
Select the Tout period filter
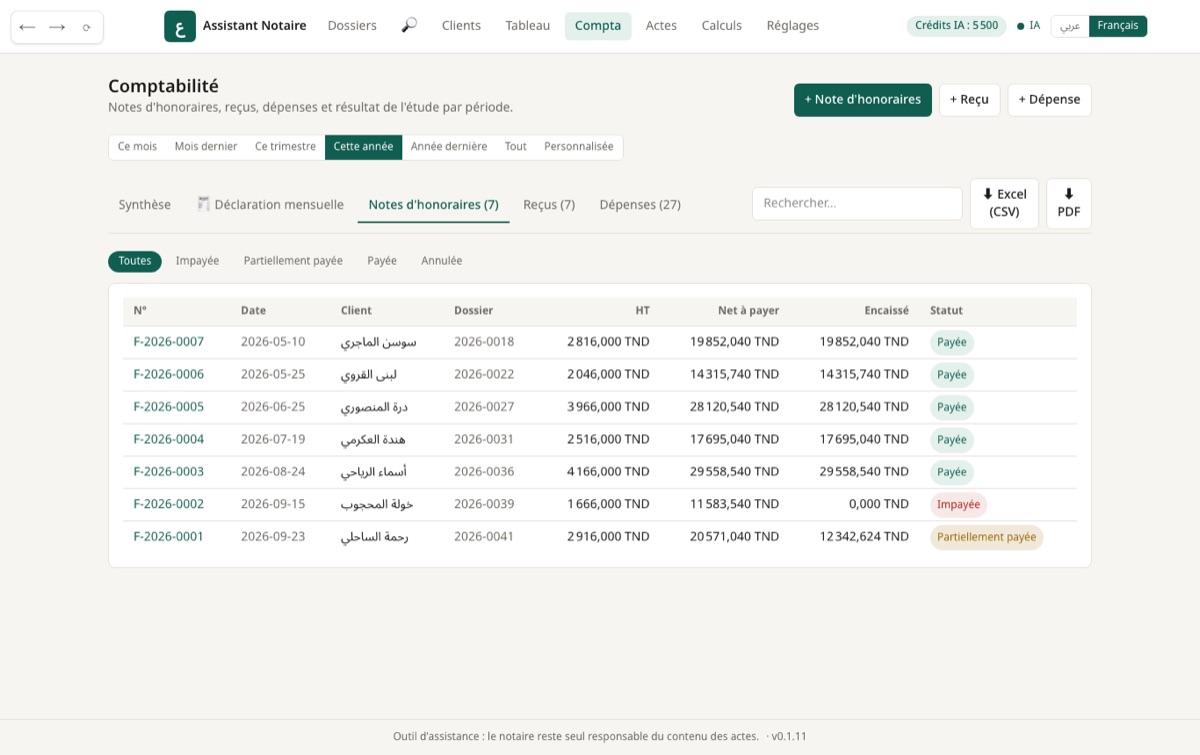pos(516,147)
